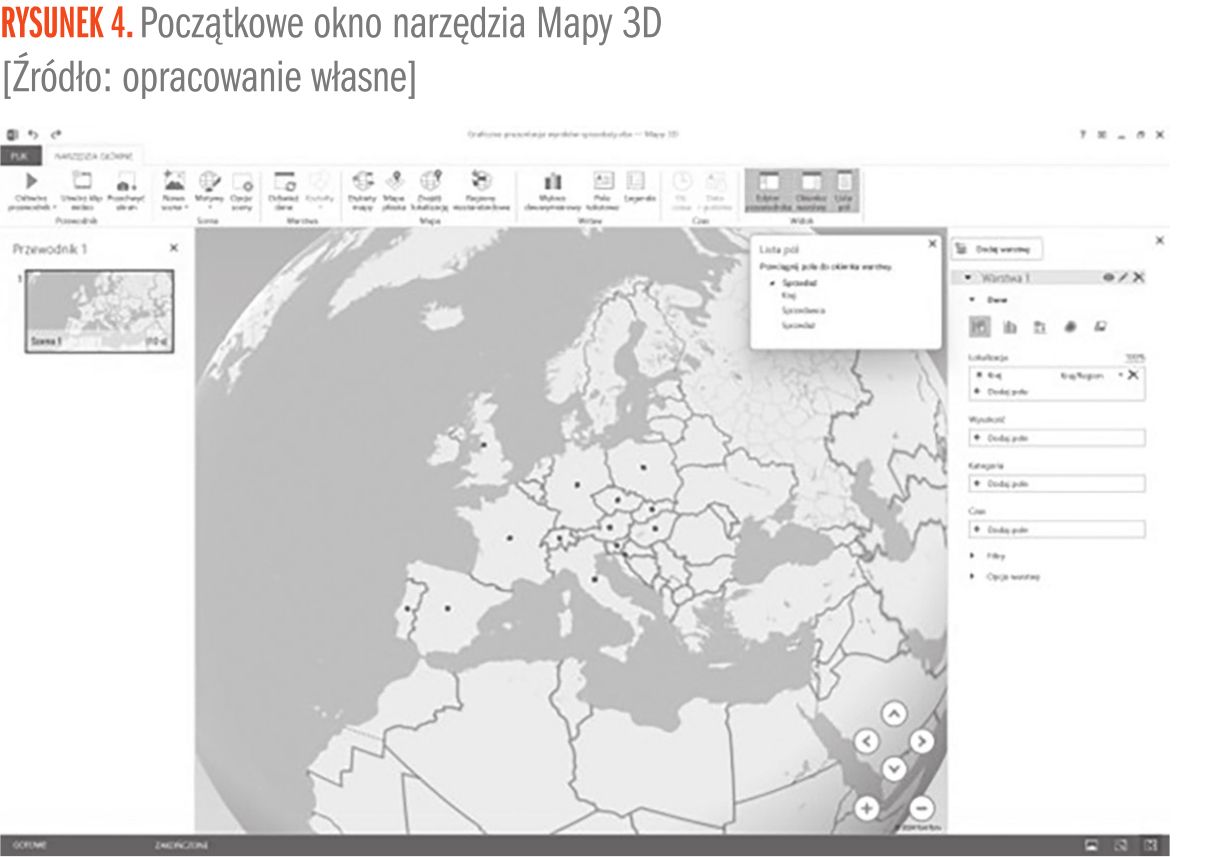Click the Wykres dwuwymiarowy icon
Screen dimensions: 1212x857
tap(552, 182)
